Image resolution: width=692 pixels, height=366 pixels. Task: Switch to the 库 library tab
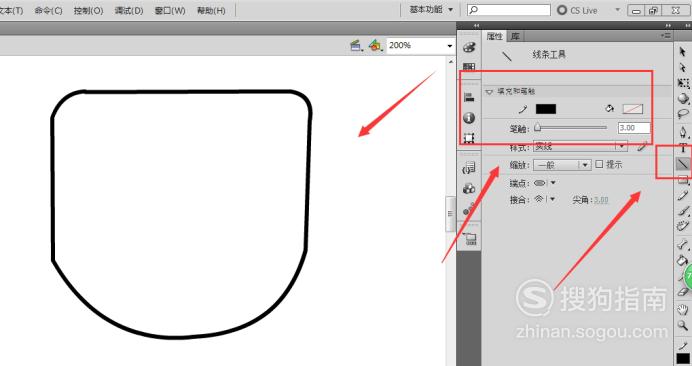515,36
